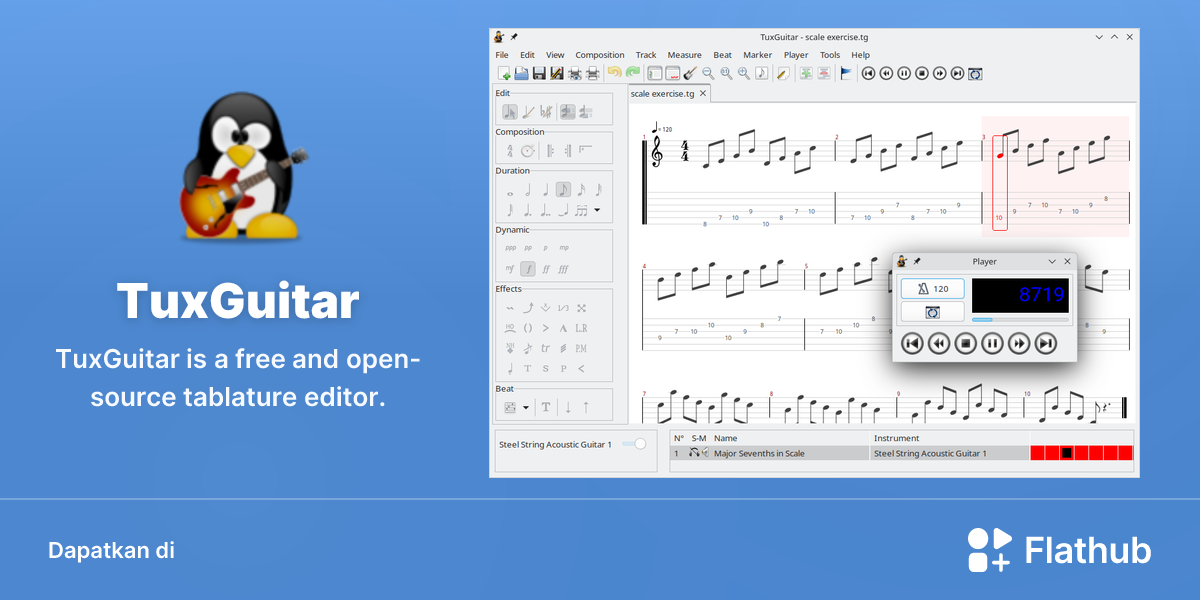Select the sixteenth note duration
The image size is (1200, 600).
(x=581, y=190)
